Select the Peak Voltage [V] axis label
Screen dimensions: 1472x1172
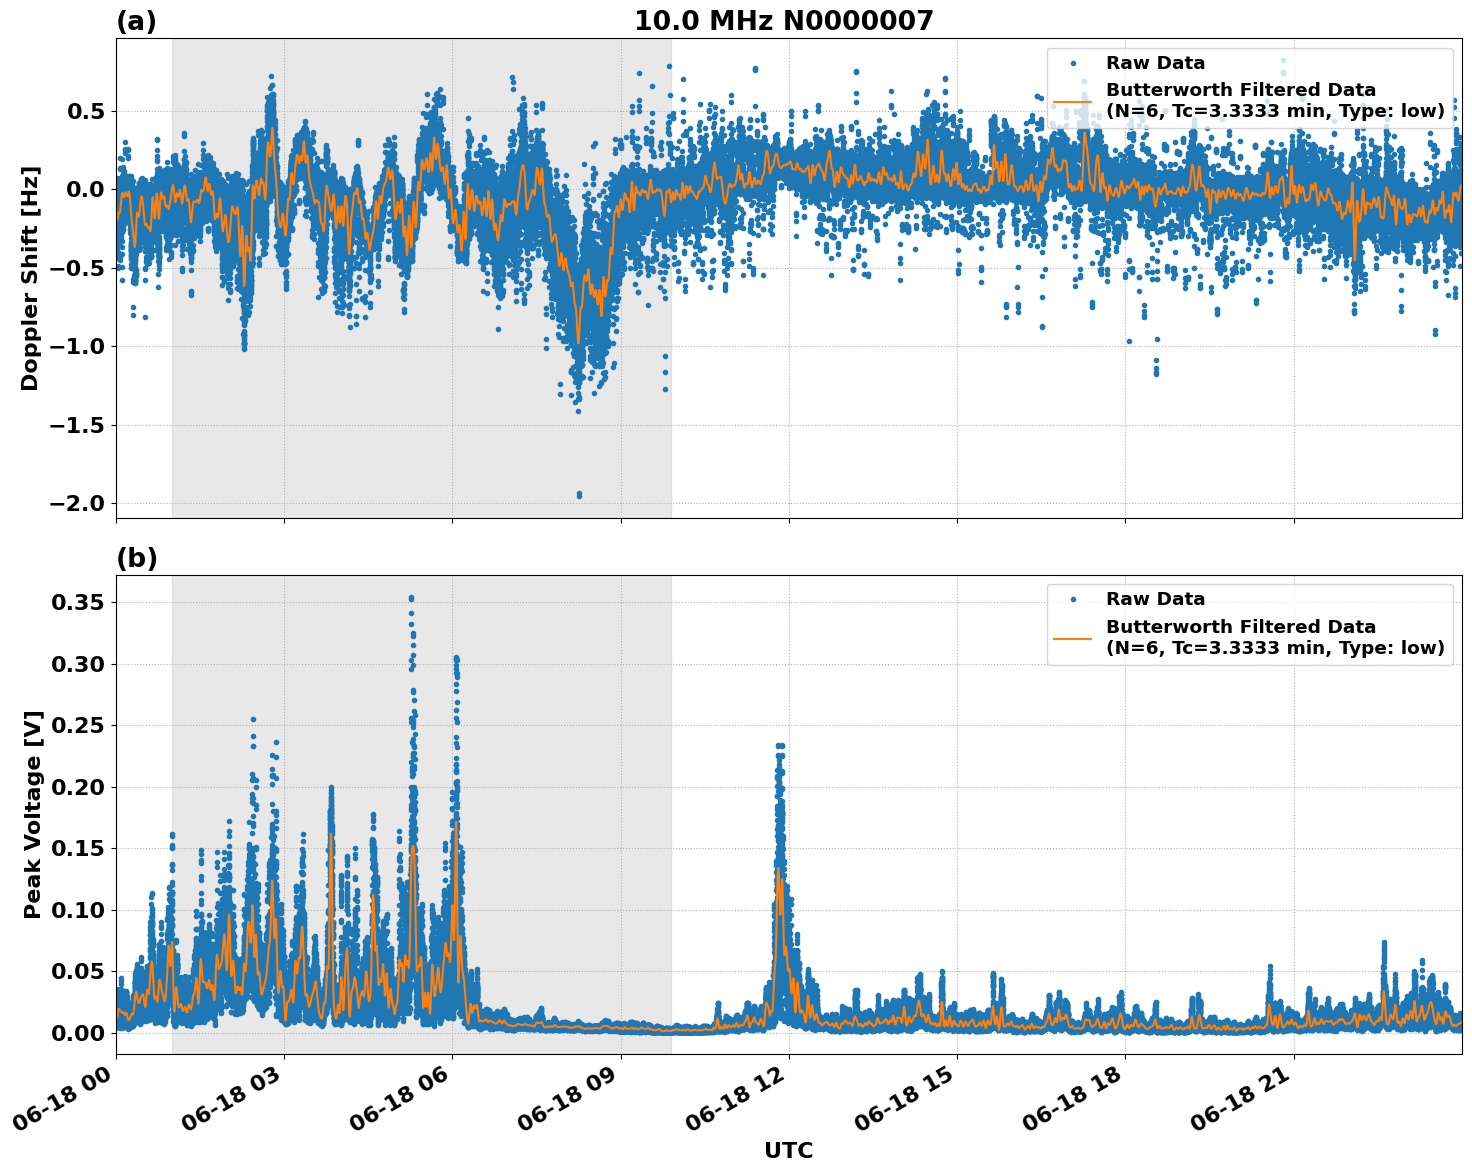[33, 815]
